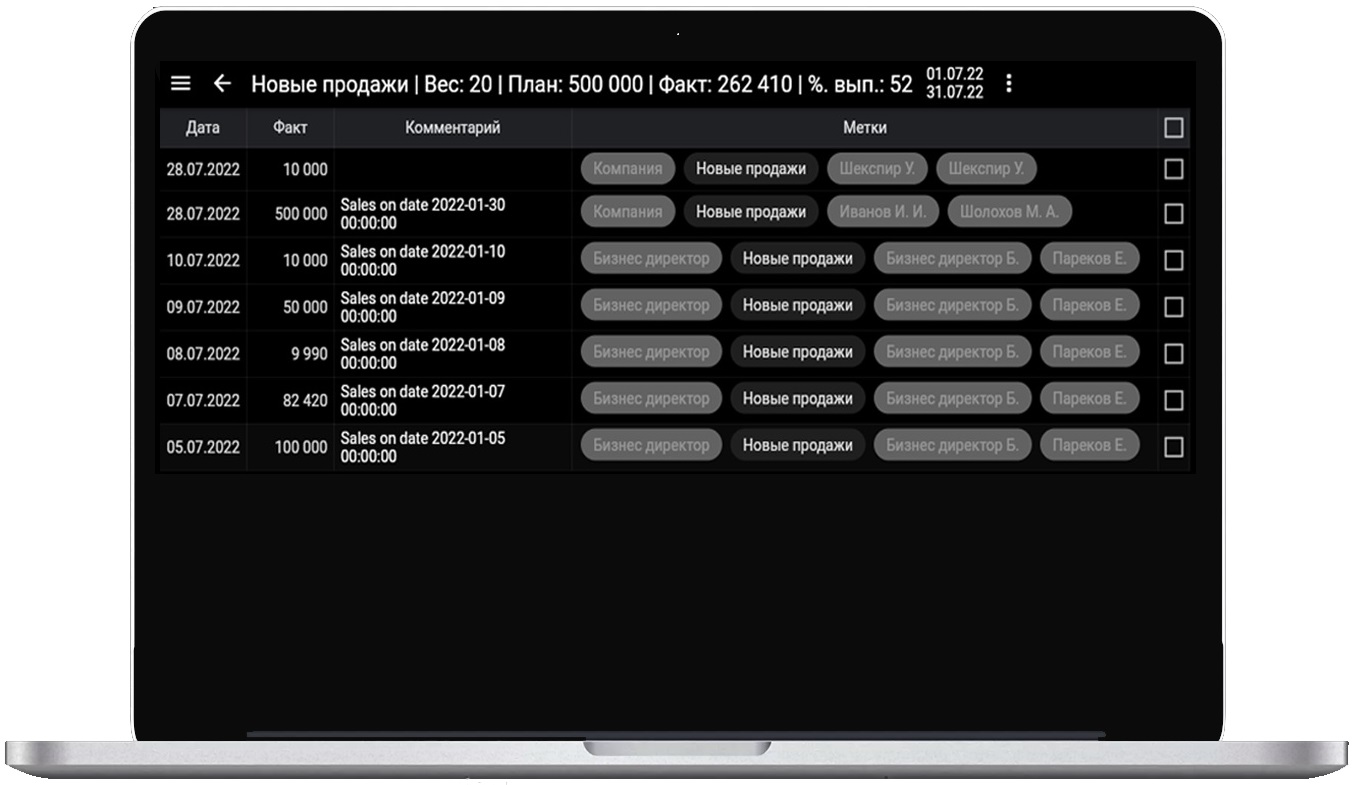The width and height of the screenshot is (1352, 785).
Task: Click the Метки column header
Action: pos(864,128)
